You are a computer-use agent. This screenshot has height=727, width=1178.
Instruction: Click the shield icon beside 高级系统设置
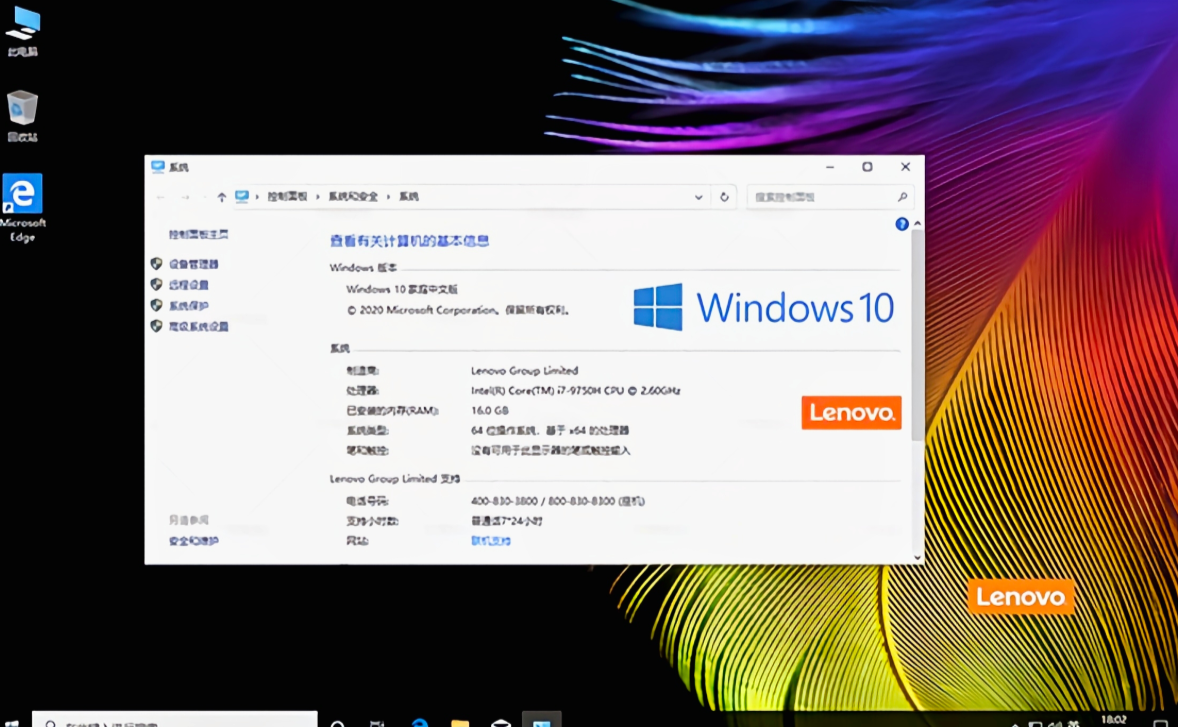point(156,326)
